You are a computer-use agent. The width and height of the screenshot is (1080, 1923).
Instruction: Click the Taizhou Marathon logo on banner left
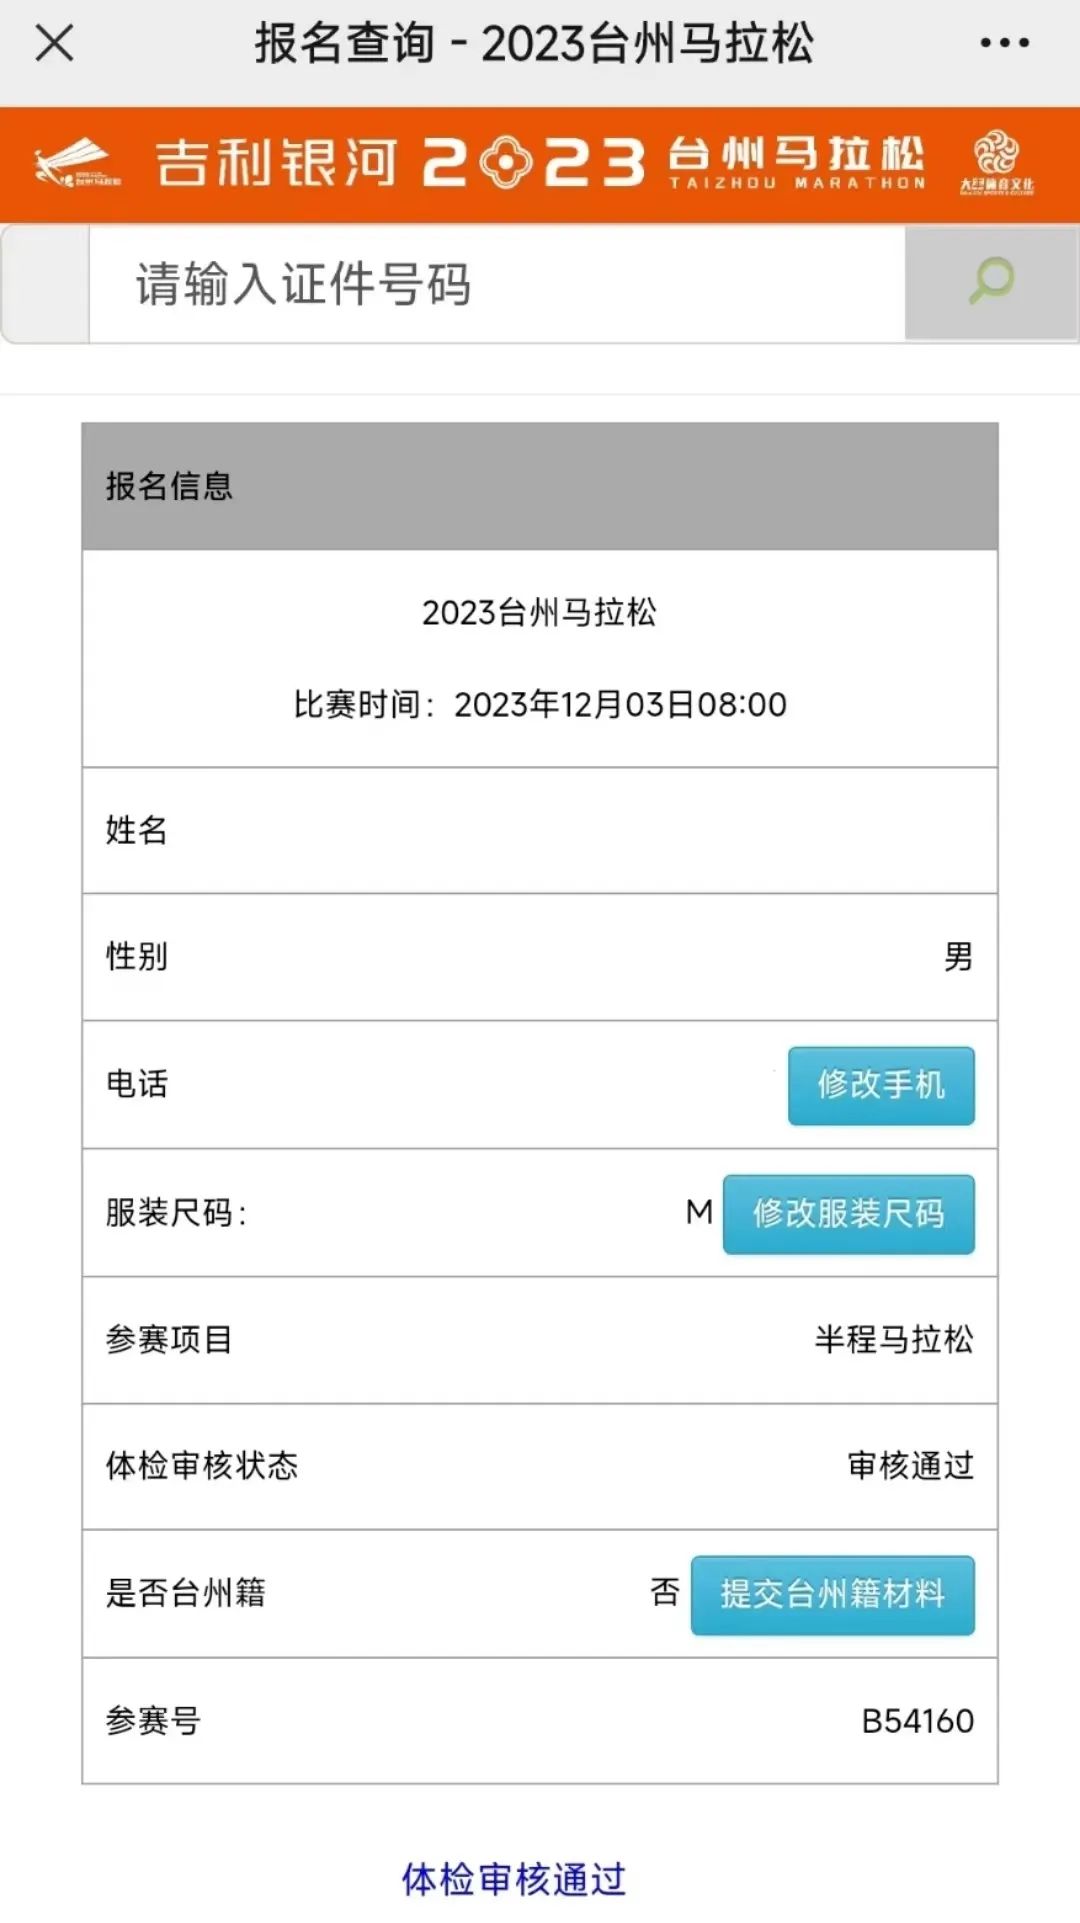coord(77,164)
